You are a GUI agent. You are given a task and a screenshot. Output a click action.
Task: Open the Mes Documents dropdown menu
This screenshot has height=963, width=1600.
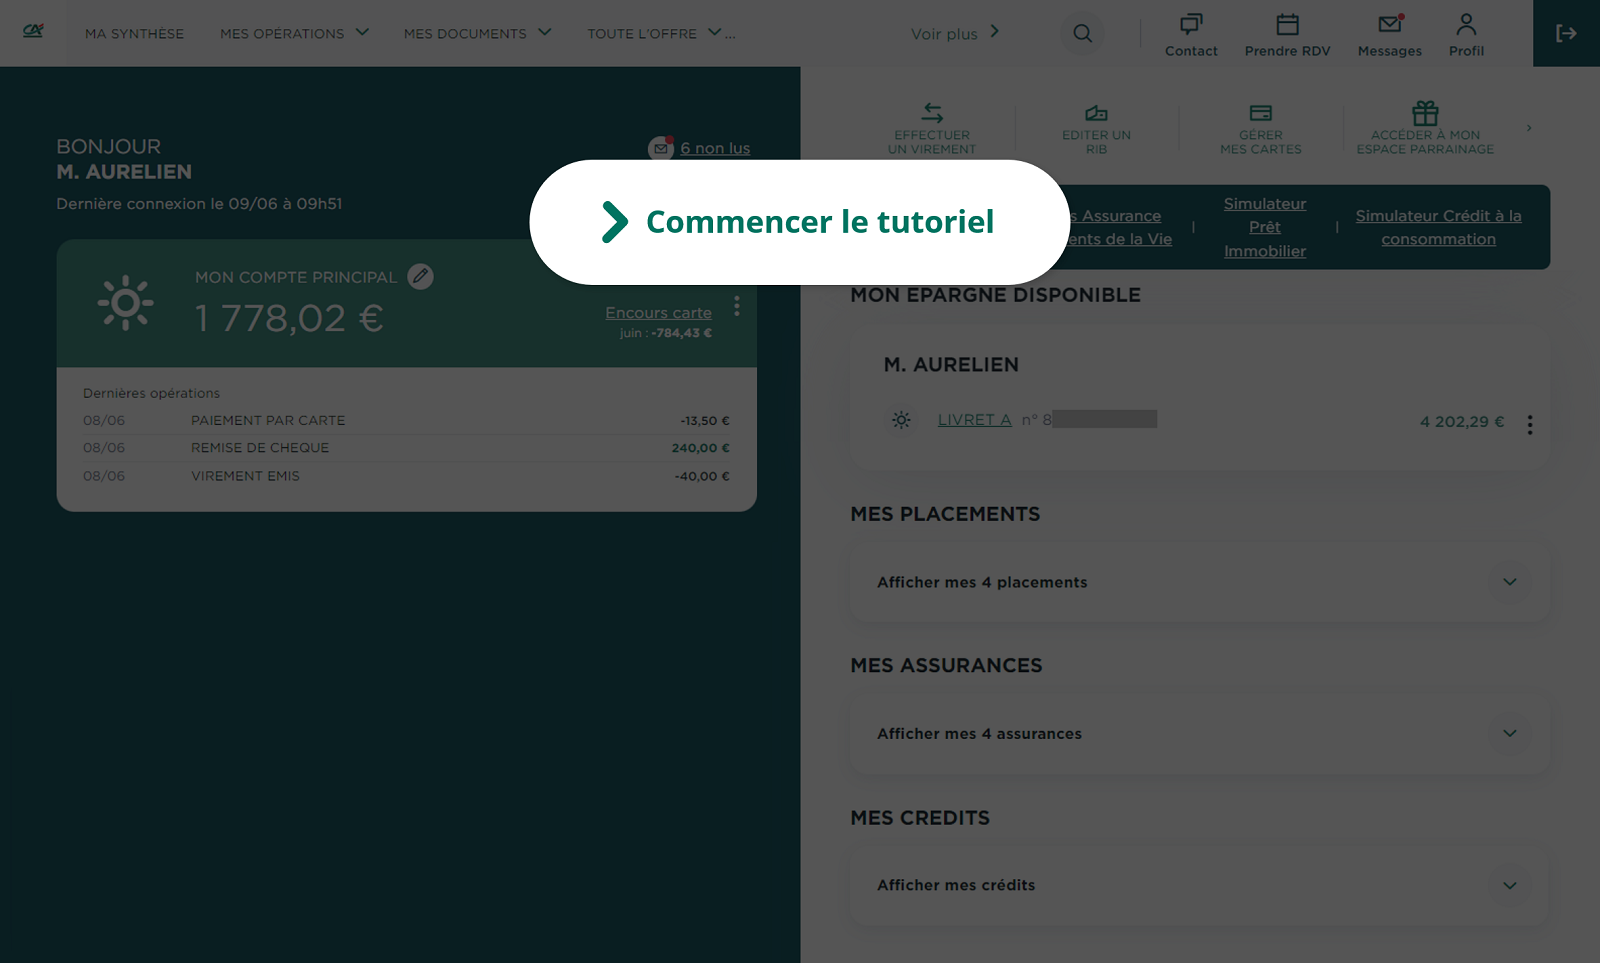(x=477, y=33)
